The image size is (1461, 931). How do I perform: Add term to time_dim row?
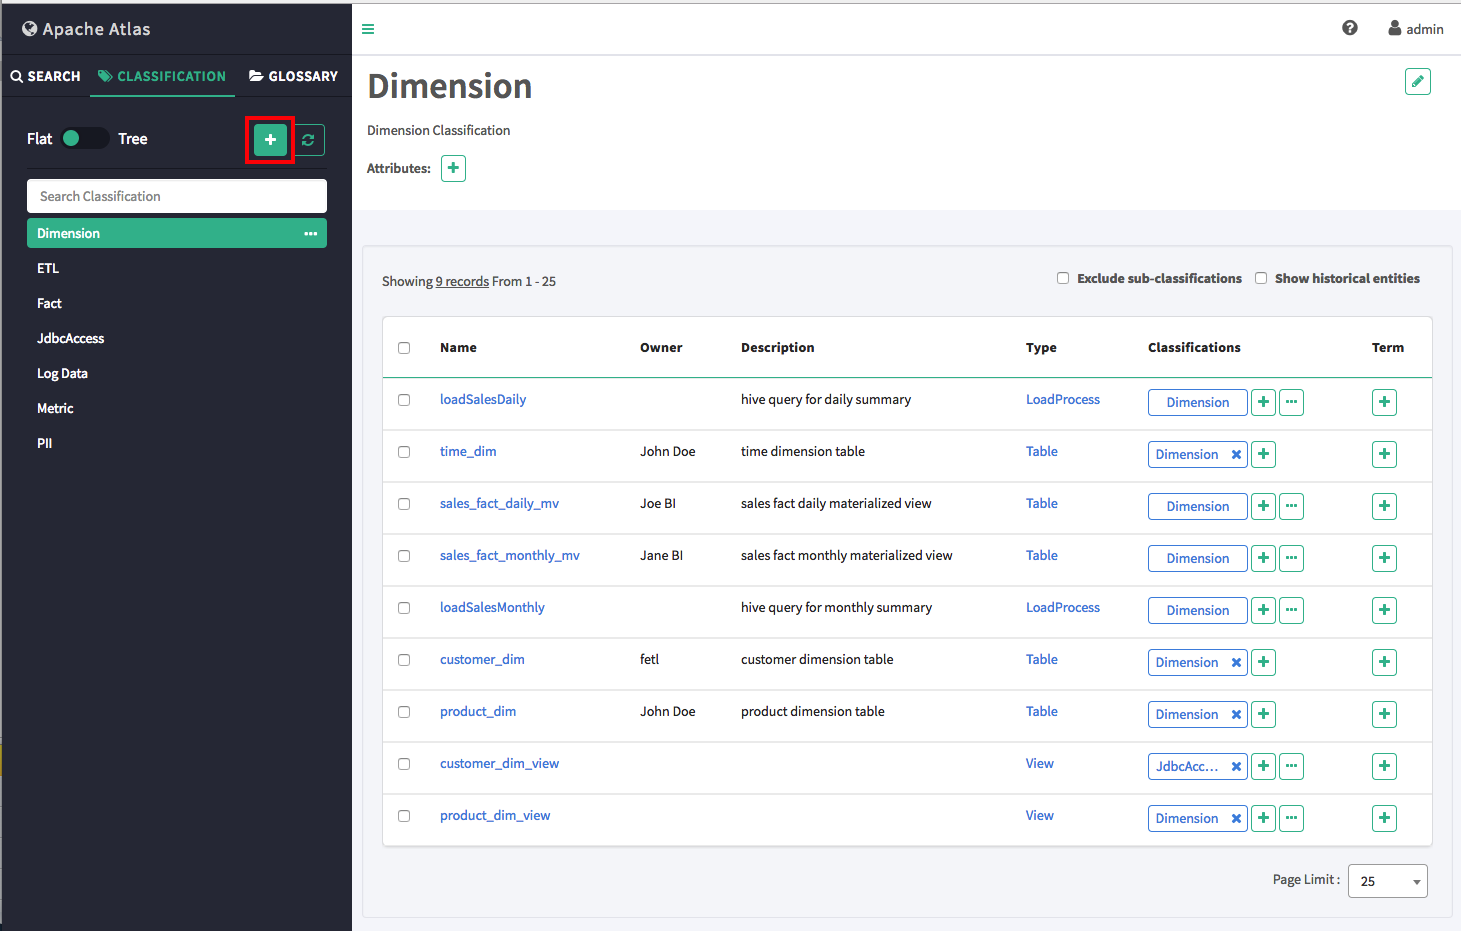(x=1384, y=454)
